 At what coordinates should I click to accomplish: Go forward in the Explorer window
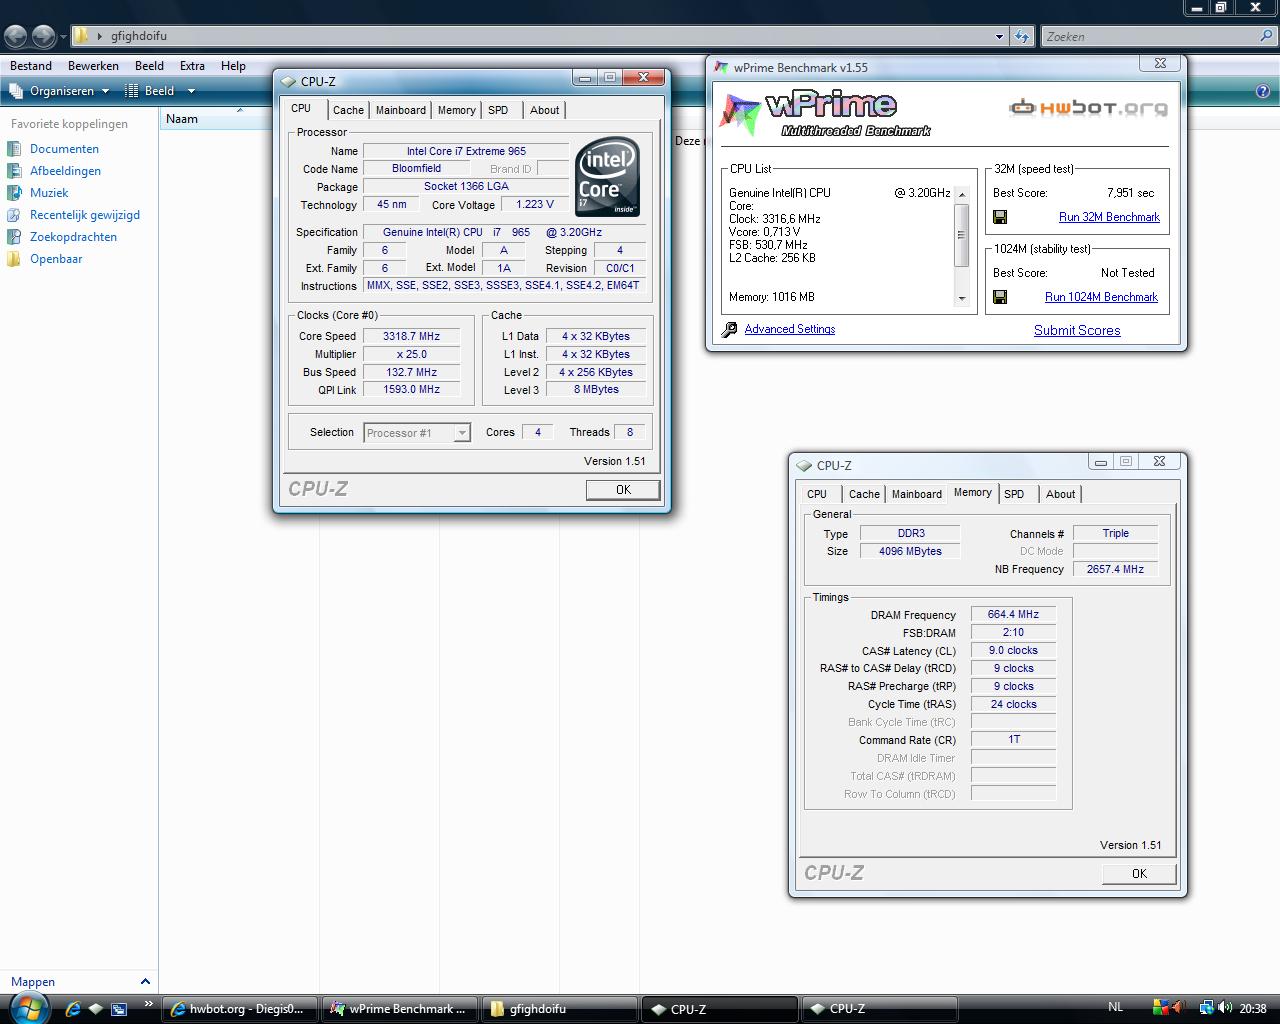point(43,36)
